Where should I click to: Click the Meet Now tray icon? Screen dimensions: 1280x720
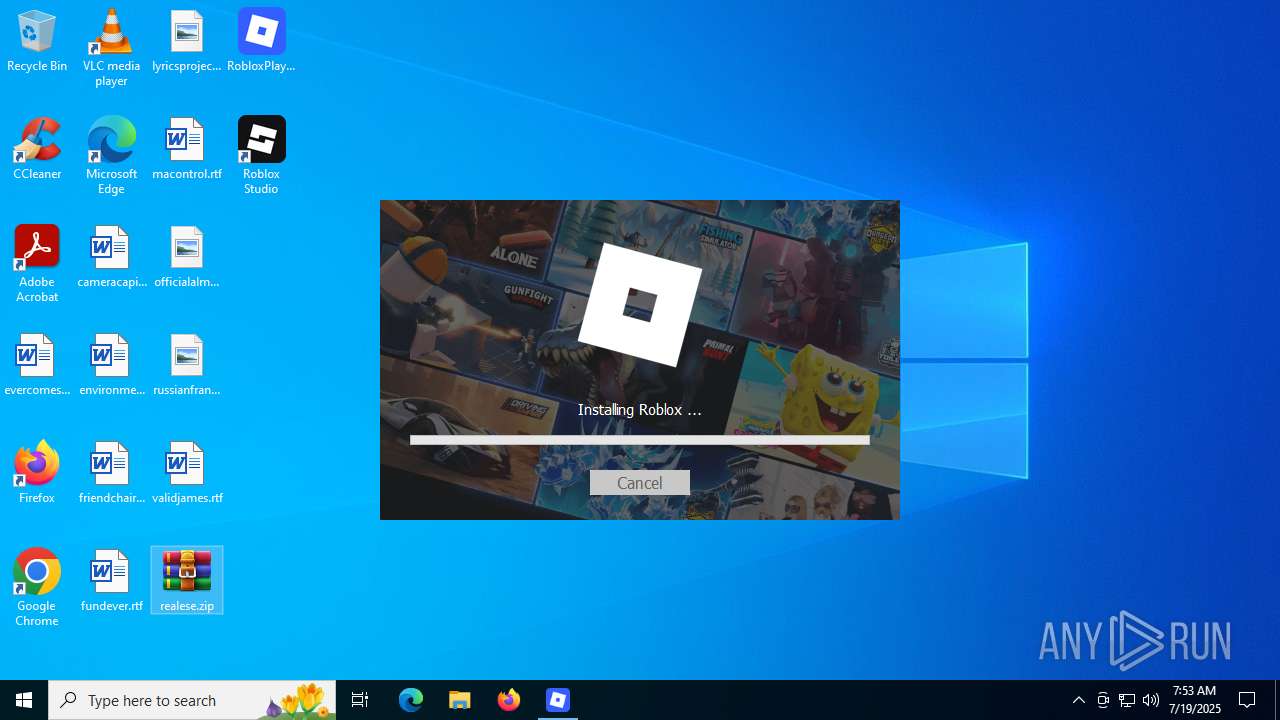1103,700
